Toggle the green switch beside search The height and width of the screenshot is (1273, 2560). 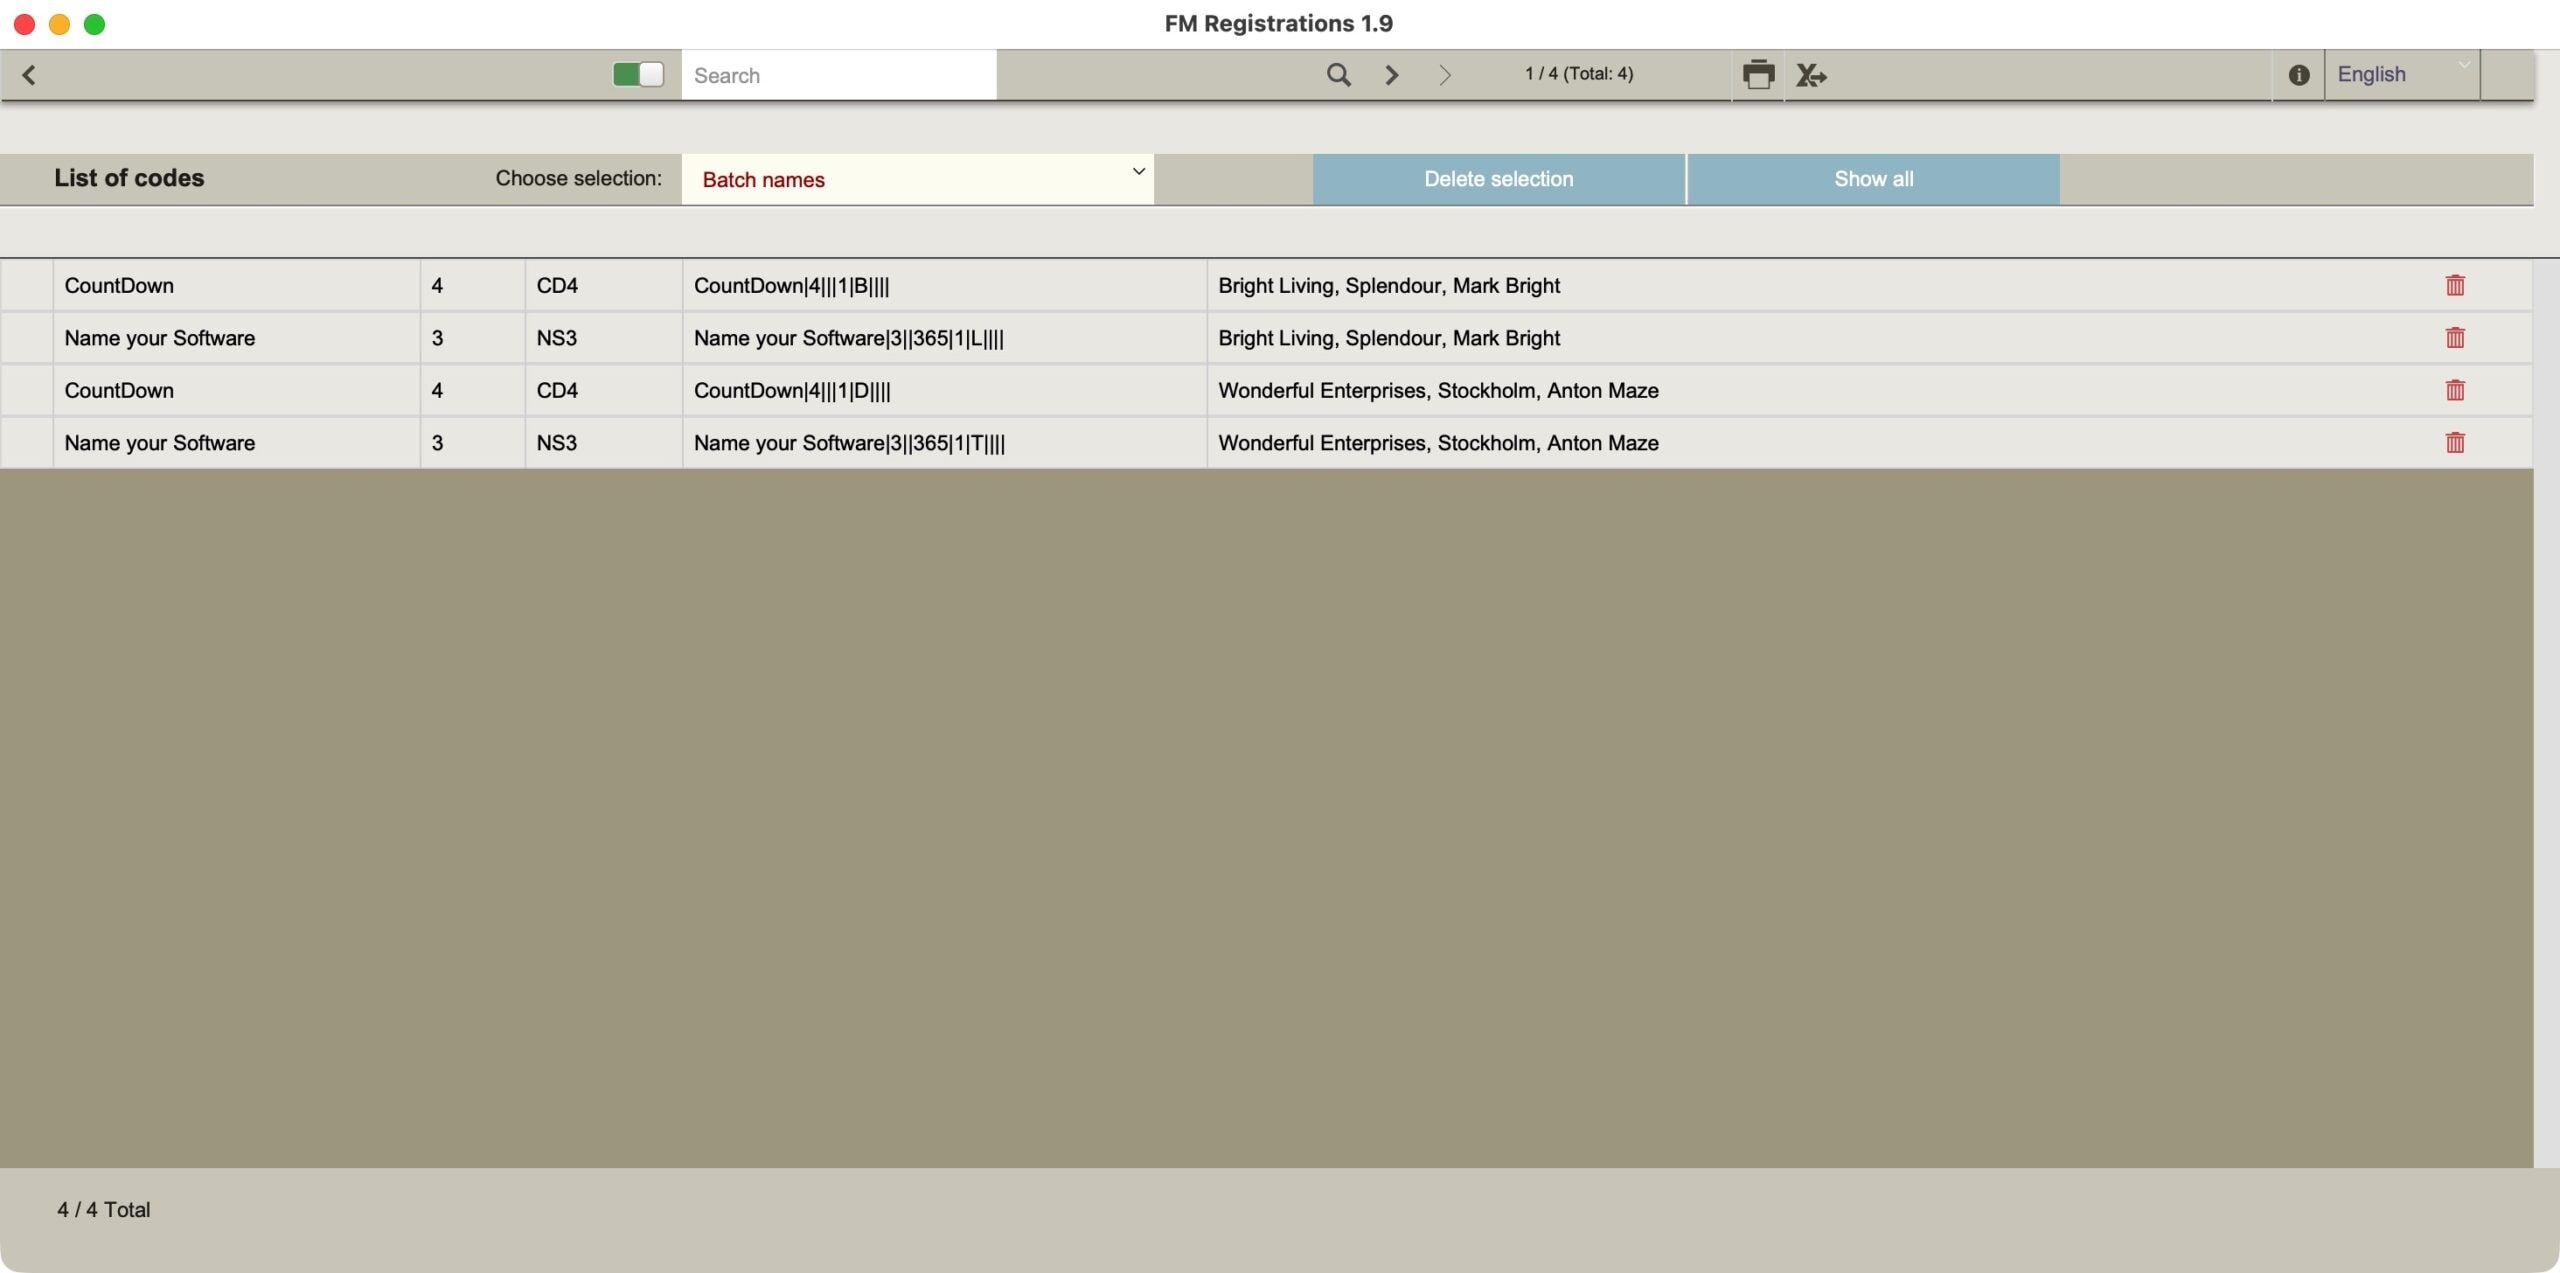[x=638, y=75]
